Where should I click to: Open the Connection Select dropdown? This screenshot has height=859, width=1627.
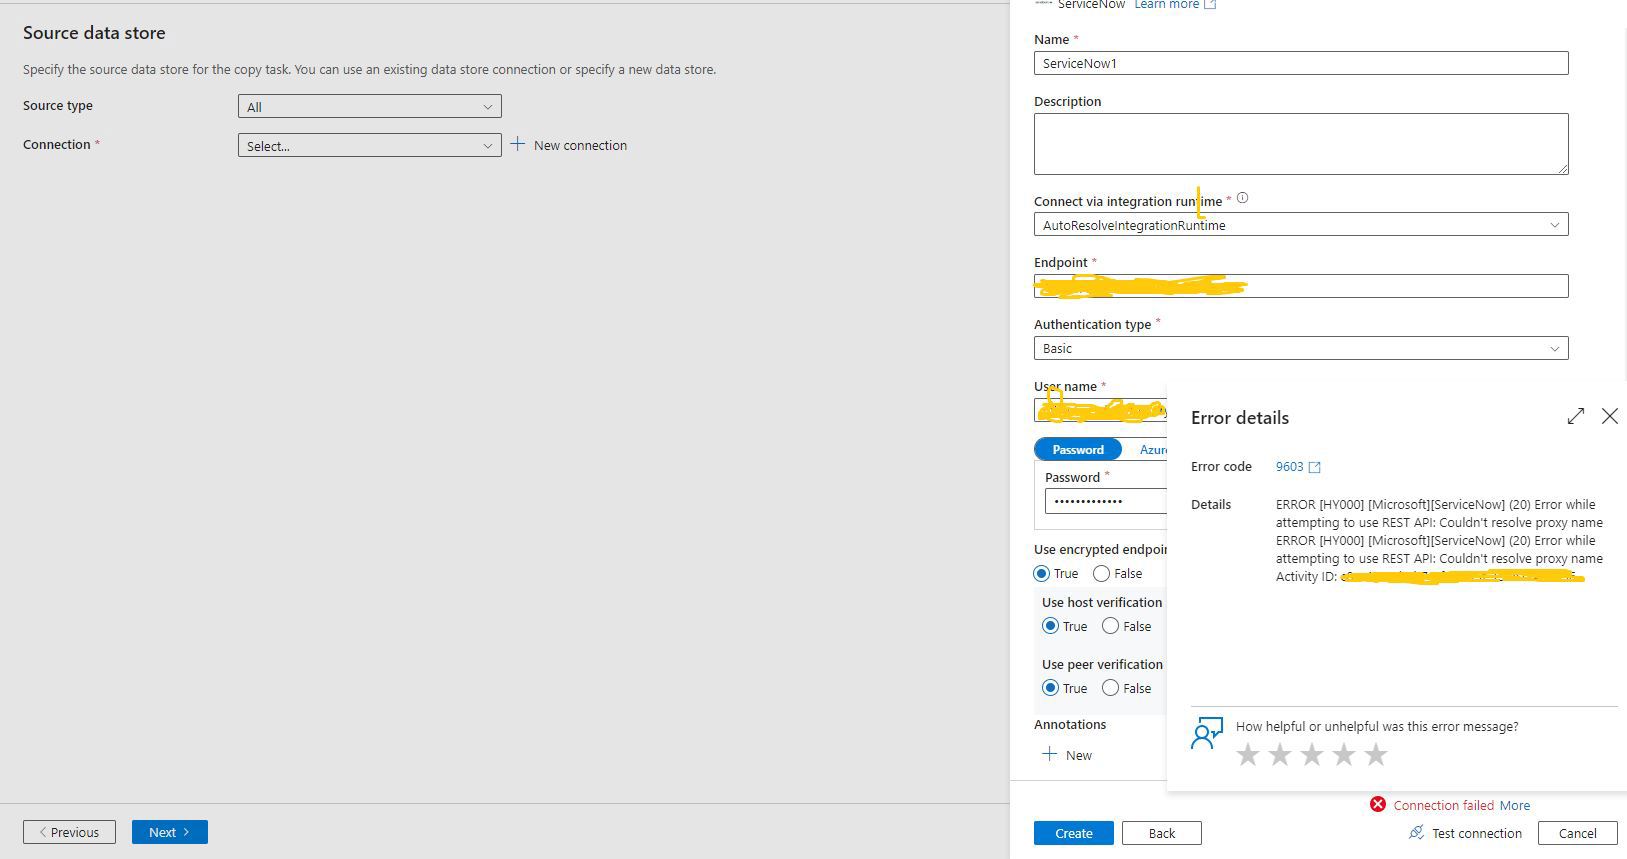(x=370, y=145)
